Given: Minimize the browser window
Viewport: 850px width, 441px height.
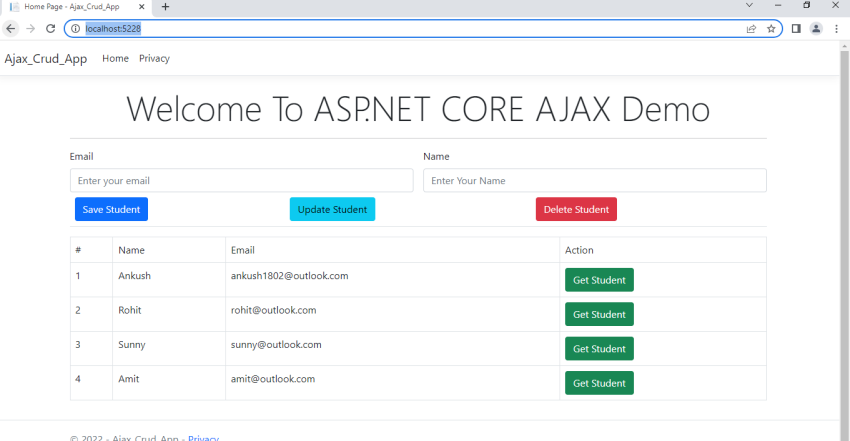Looking at the screenshot, I should (x=778, y=5).
